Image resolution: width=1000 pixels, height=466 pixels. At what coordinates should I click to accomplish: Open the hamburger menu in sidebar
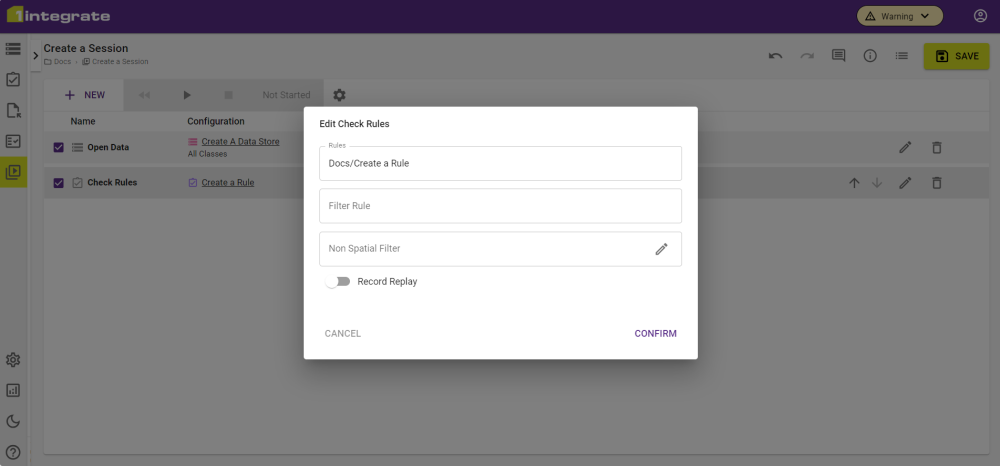[13, 48]
